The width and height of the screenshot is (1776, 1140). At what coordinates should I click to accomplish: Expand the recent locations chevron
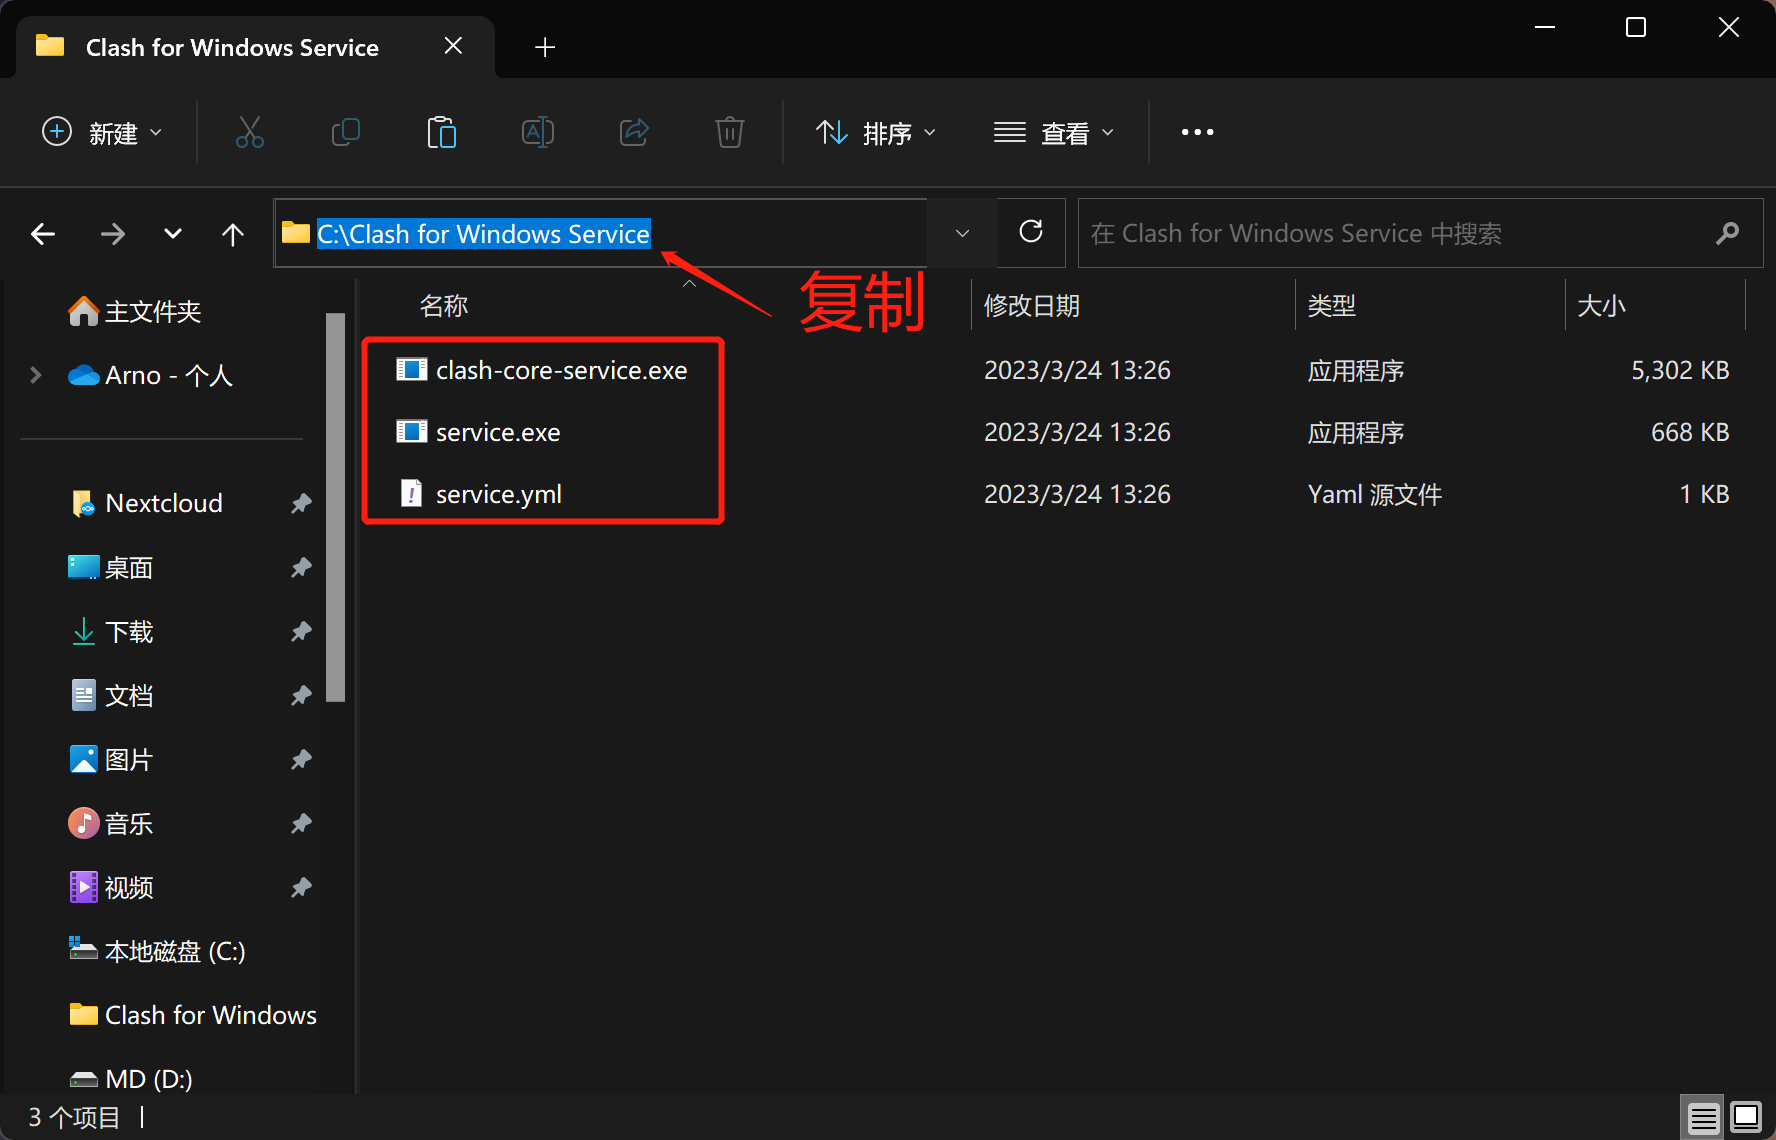pos(173,234)
